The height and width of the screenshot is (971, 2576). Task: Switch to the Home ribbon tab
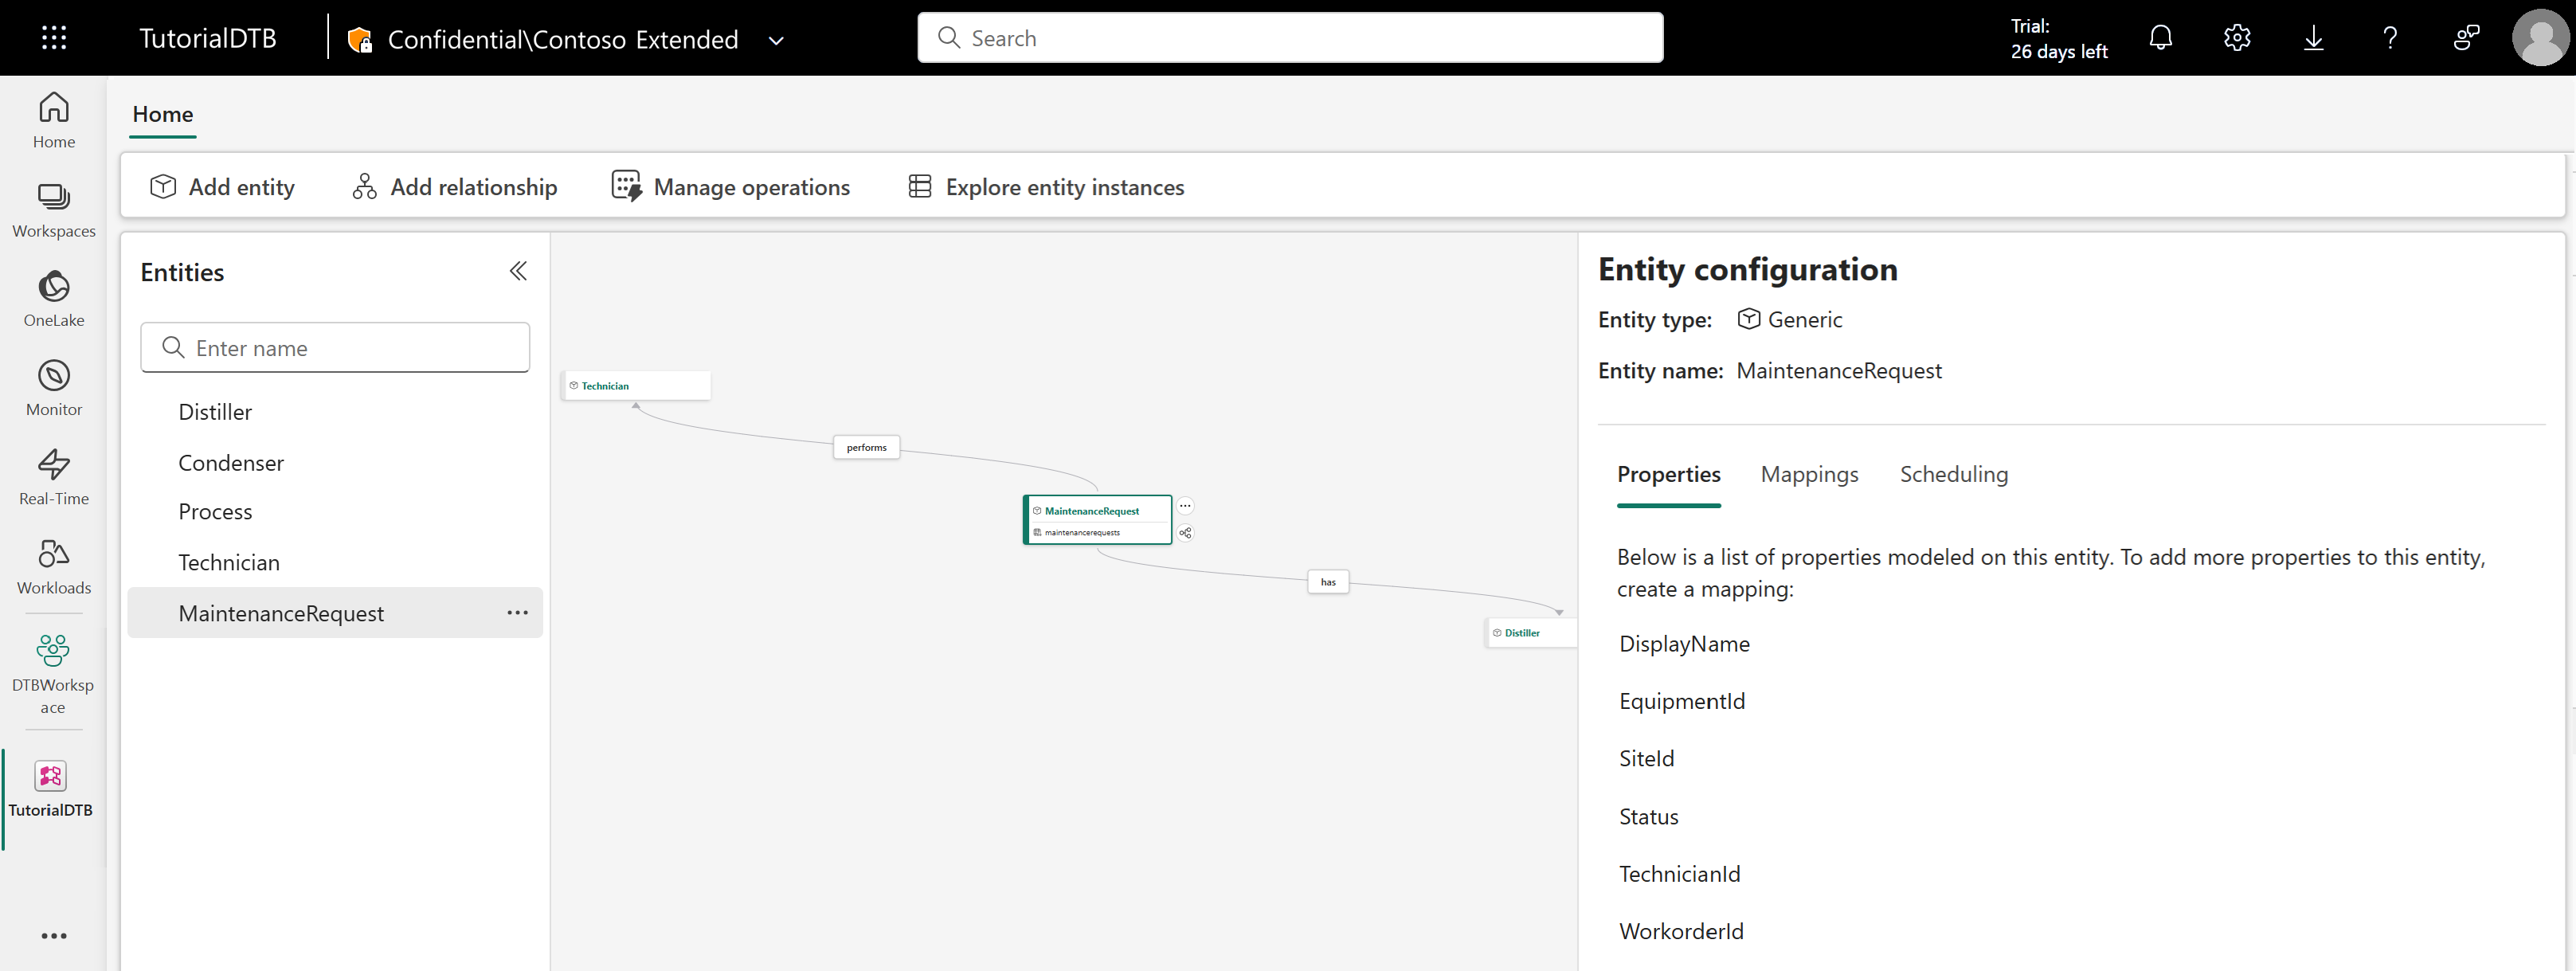pos(163,114)
